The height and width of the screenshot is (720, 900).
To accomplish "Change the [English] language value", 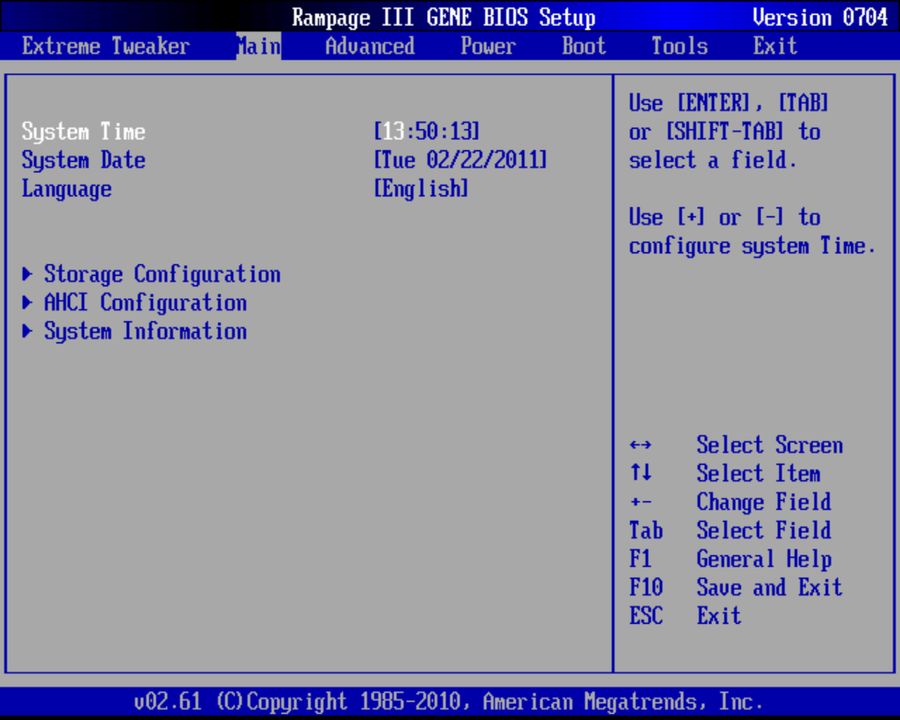I will click(x=421, y=188).
